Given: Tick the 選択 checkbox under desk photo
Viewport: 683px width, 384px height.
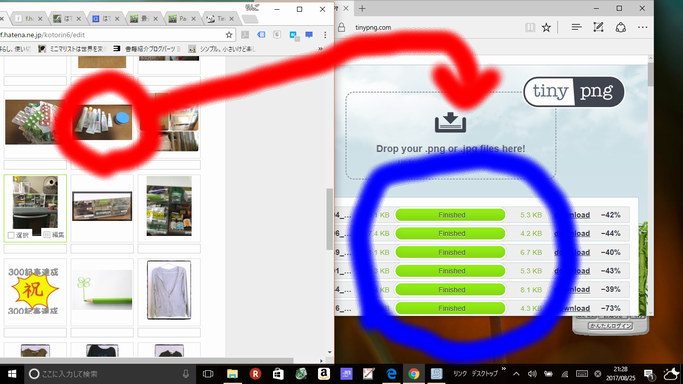Looking at the screenshot, I should pos(11,235).
